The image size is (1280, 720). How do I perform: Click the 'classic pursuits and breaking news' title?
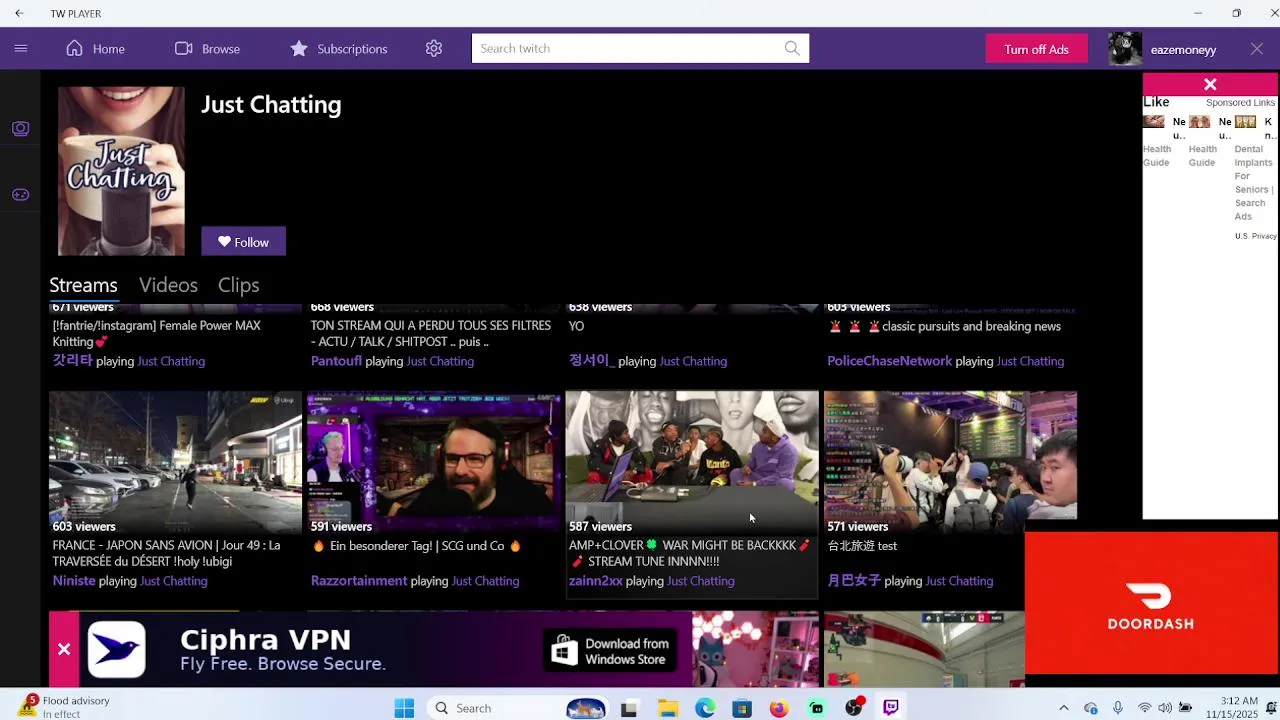pos(944,326)
